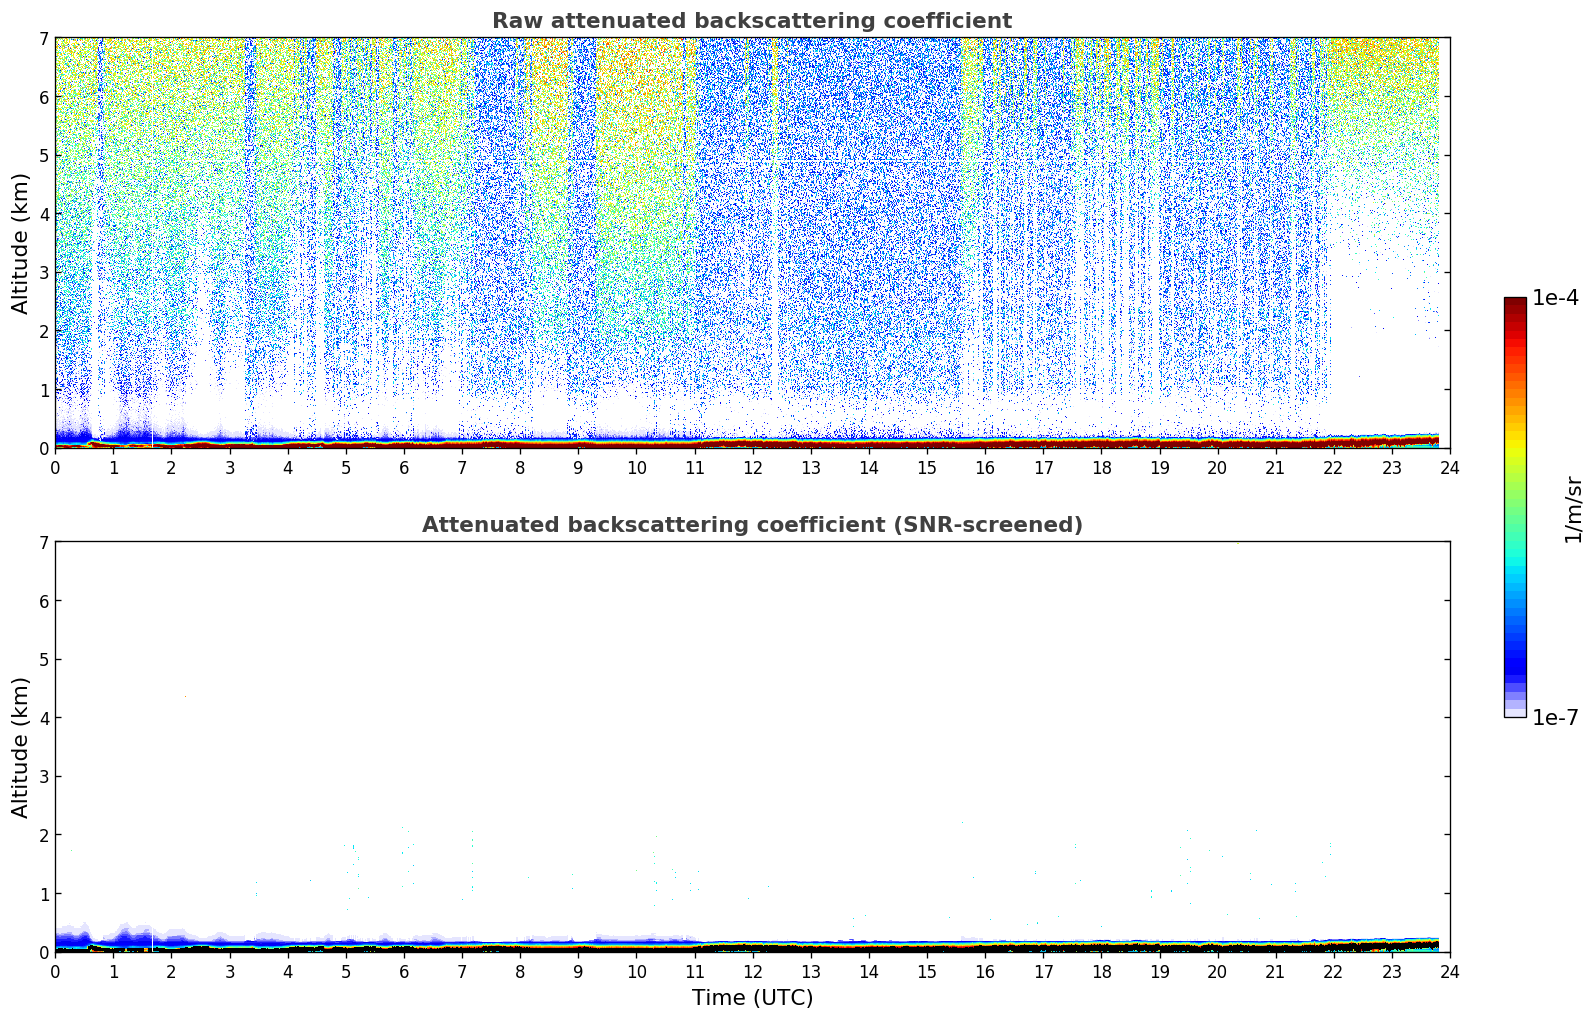Click the '1/m/sr' colorbar unit label
Viewport: 1595px width, 1020px height.
[x=1574, y=509]
